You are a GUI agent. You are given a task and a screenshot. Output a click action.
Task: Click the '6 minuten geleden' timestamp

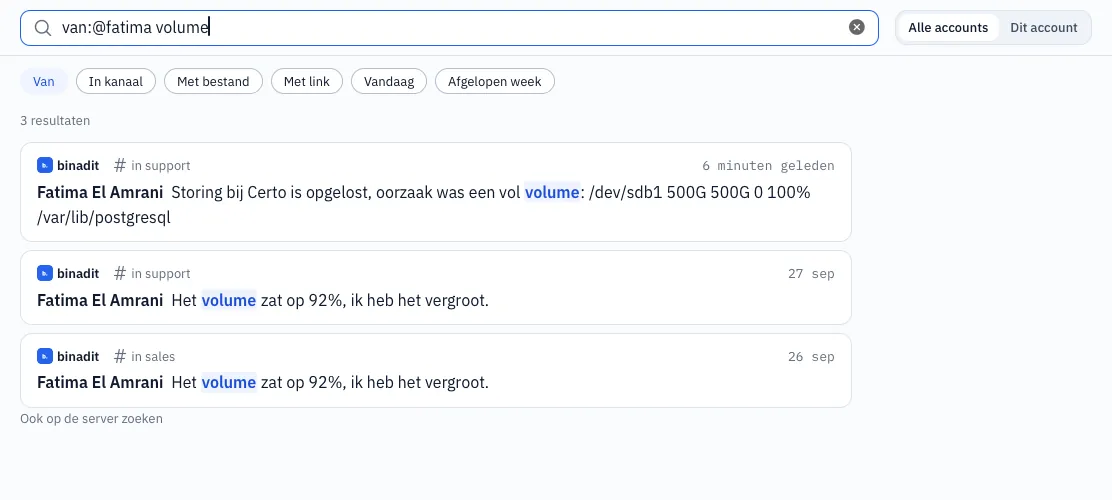coord(768,166)
